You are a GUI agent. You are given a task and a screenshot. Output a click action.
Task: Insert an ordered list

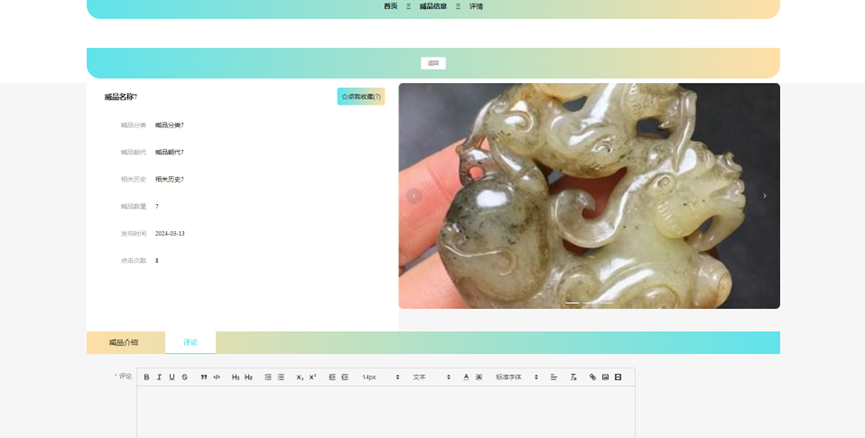tap(268, 377)
